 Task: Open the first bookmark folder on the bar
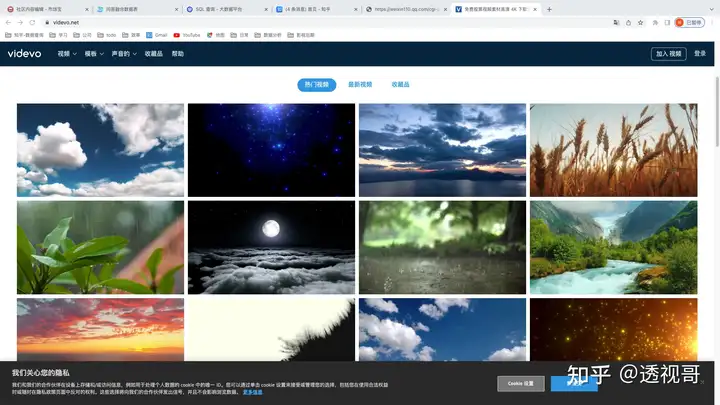[x=24, y=35]
